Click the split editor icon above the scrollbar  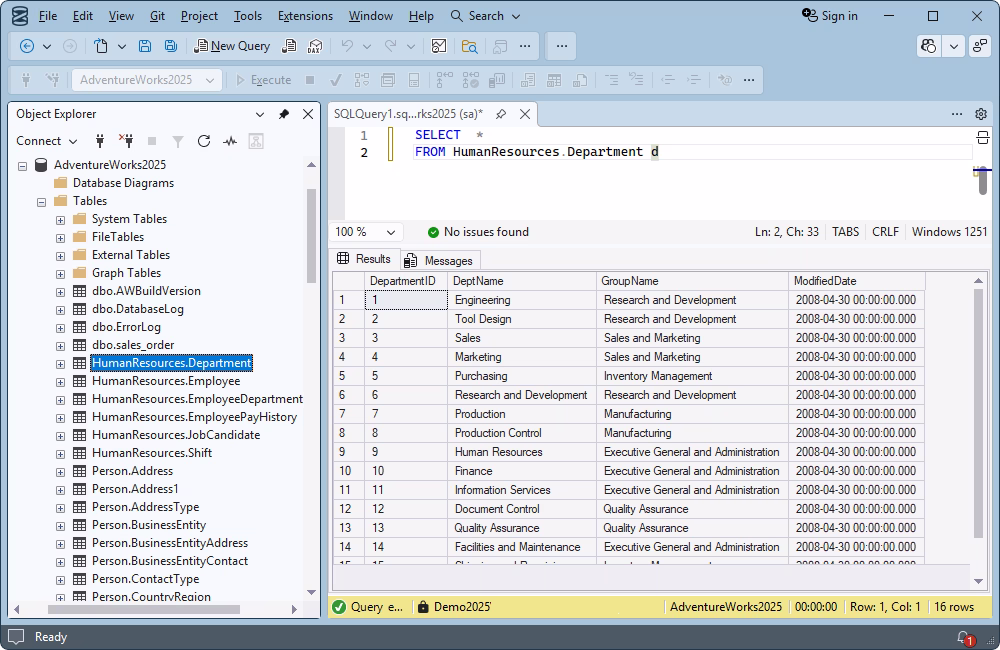pyautogui.click(x=982, y=137)
